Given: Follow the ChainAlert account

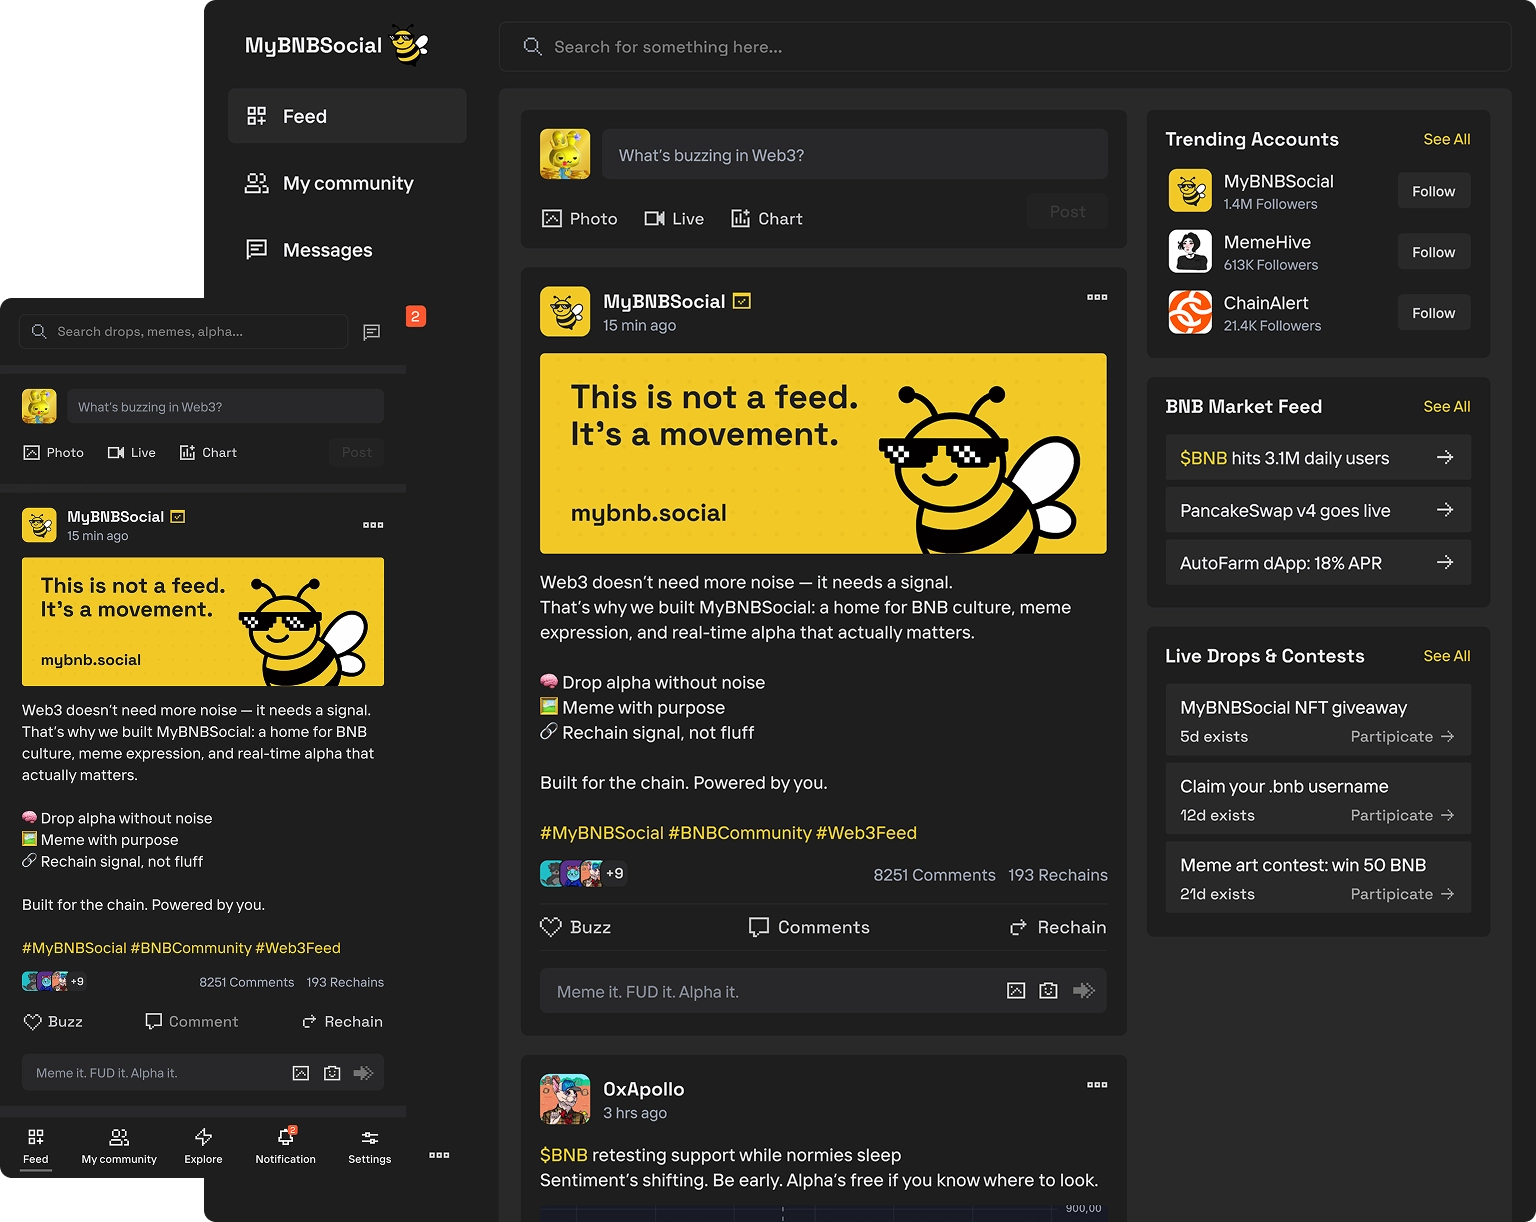Looking at the screenshot, I should (x=1434, y=313).
